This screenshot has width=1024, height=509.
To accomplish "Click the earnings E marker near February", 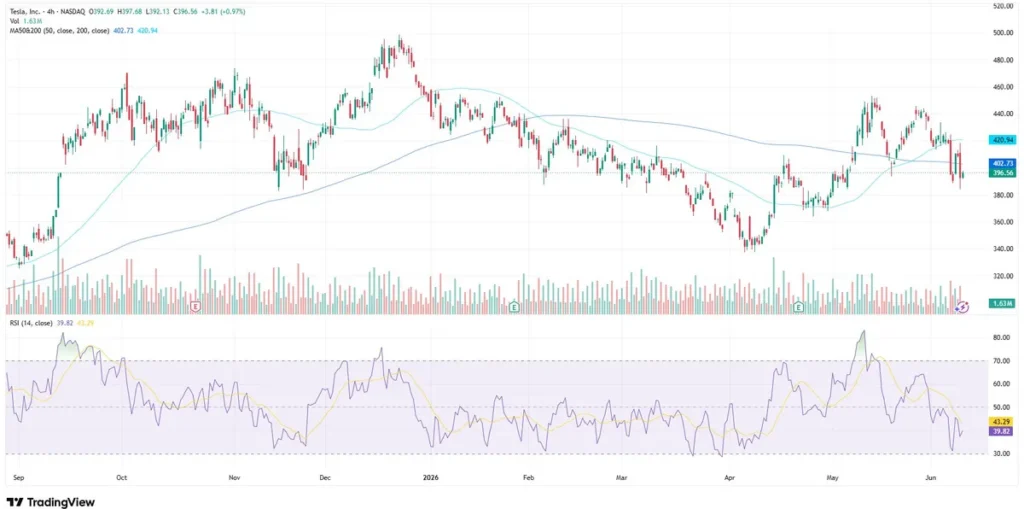I will coord(515,306).
